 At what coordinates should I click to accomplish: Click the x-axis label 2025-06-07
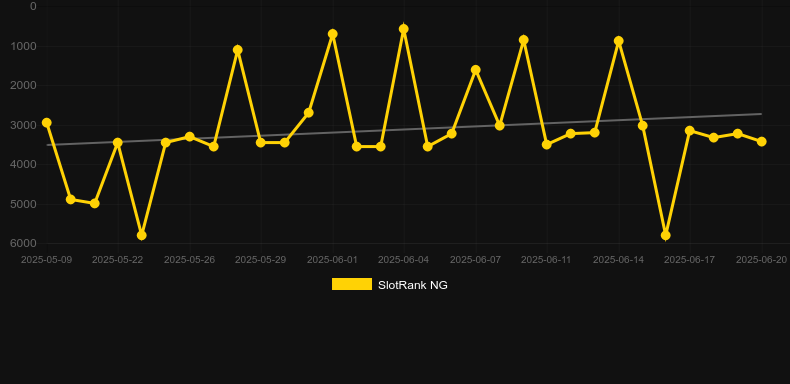pos(476,260)
